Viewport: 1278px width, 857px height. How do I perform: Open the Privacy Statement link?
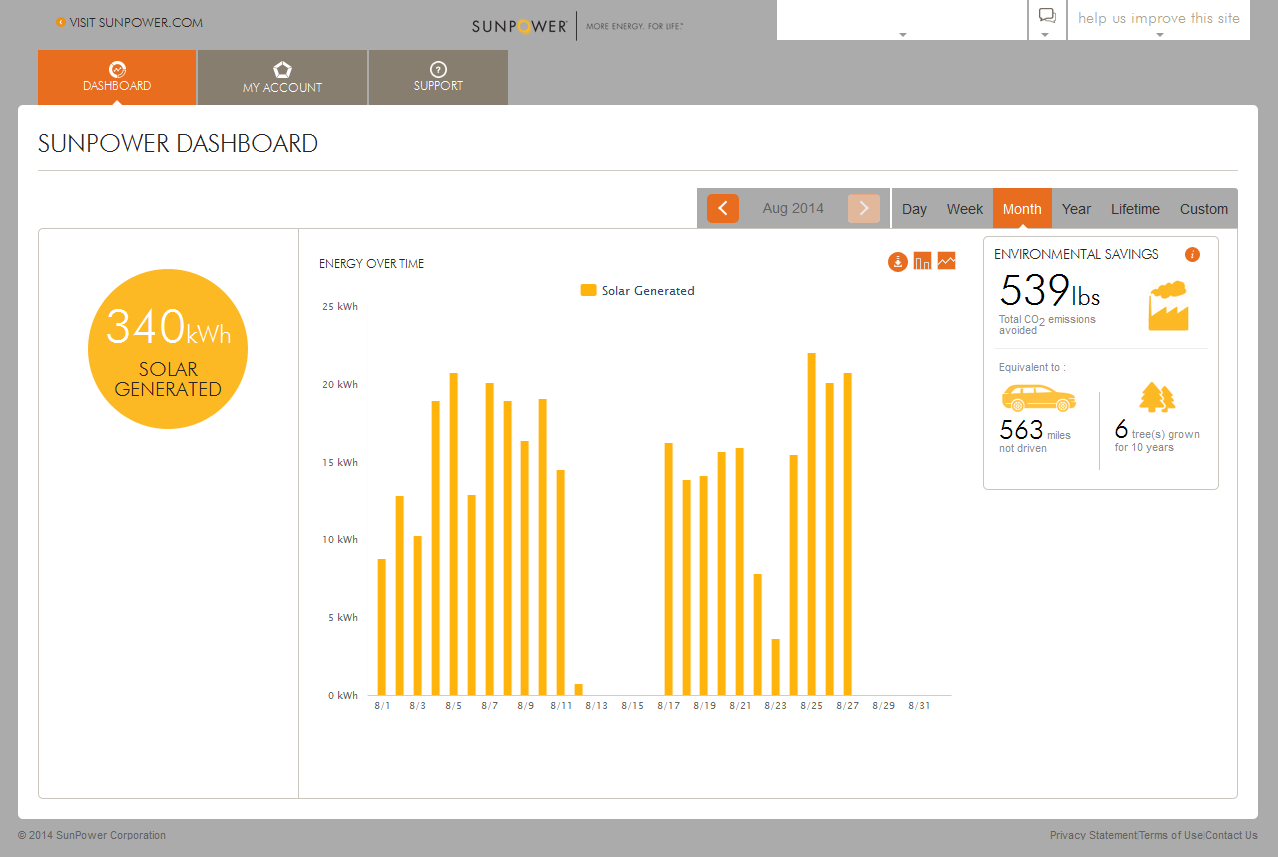(1093, 835)
